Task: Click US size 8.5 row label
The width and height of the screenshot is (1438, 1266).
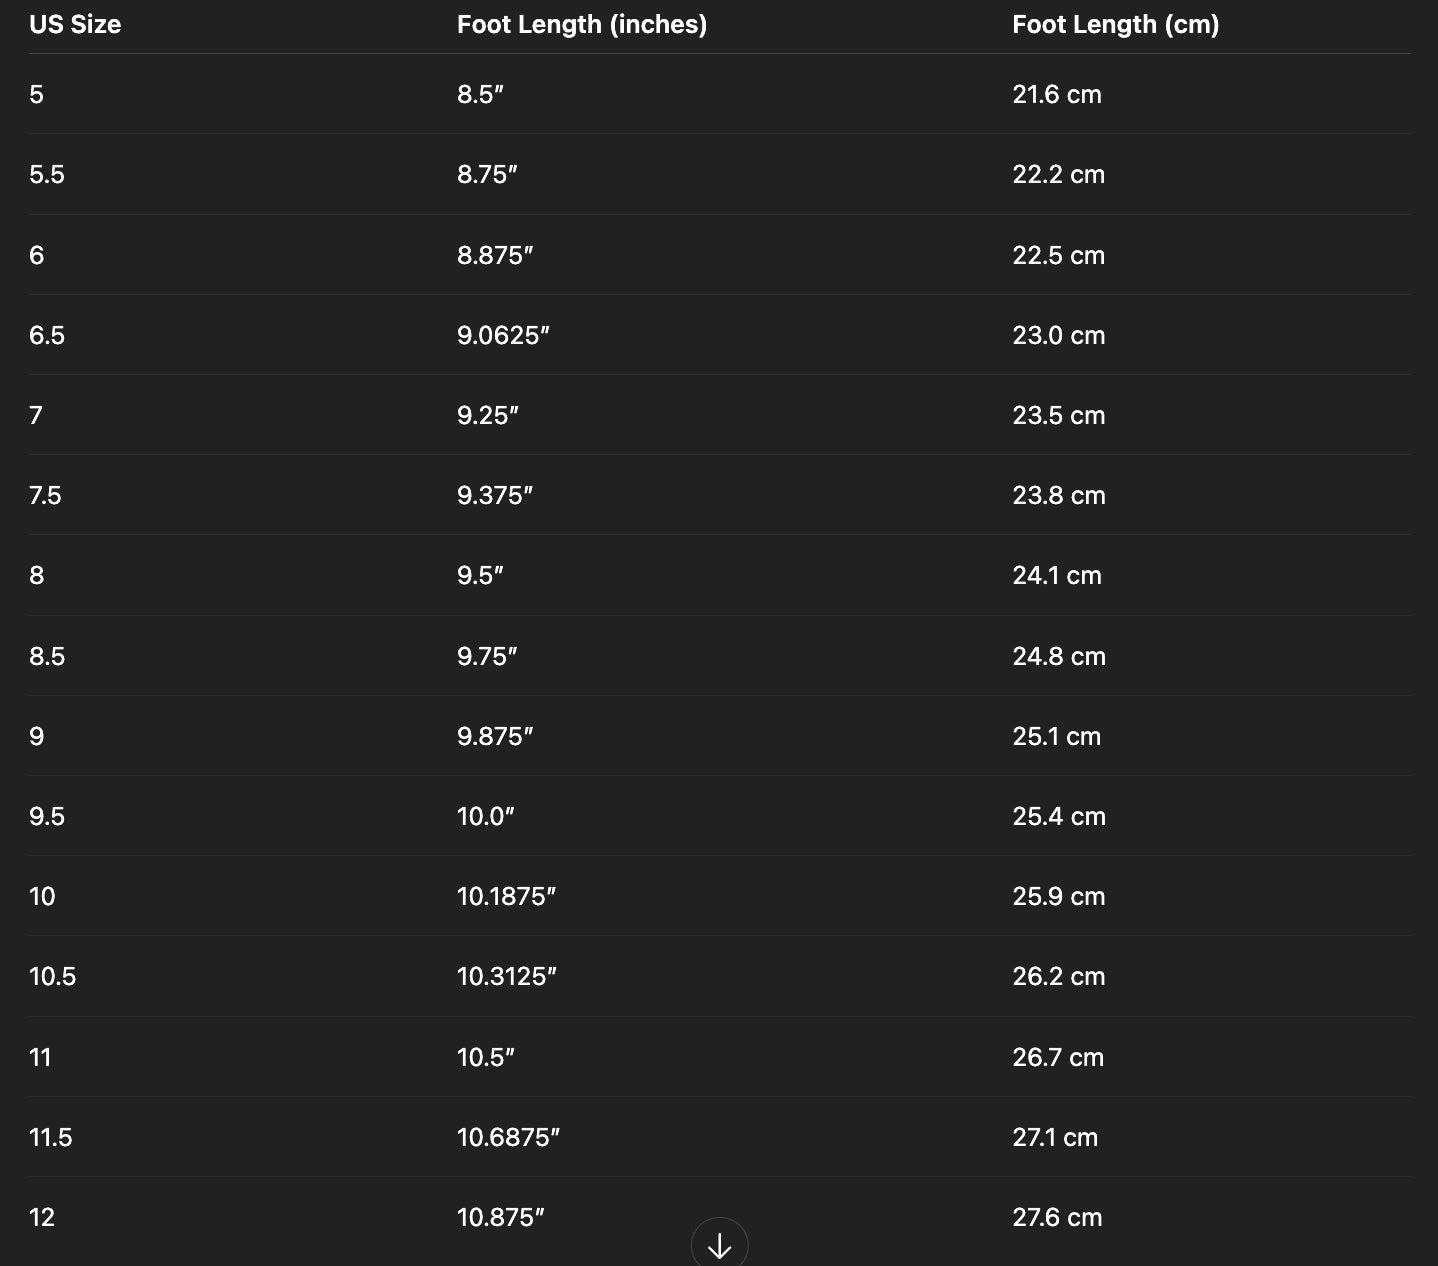Action: 47,656
